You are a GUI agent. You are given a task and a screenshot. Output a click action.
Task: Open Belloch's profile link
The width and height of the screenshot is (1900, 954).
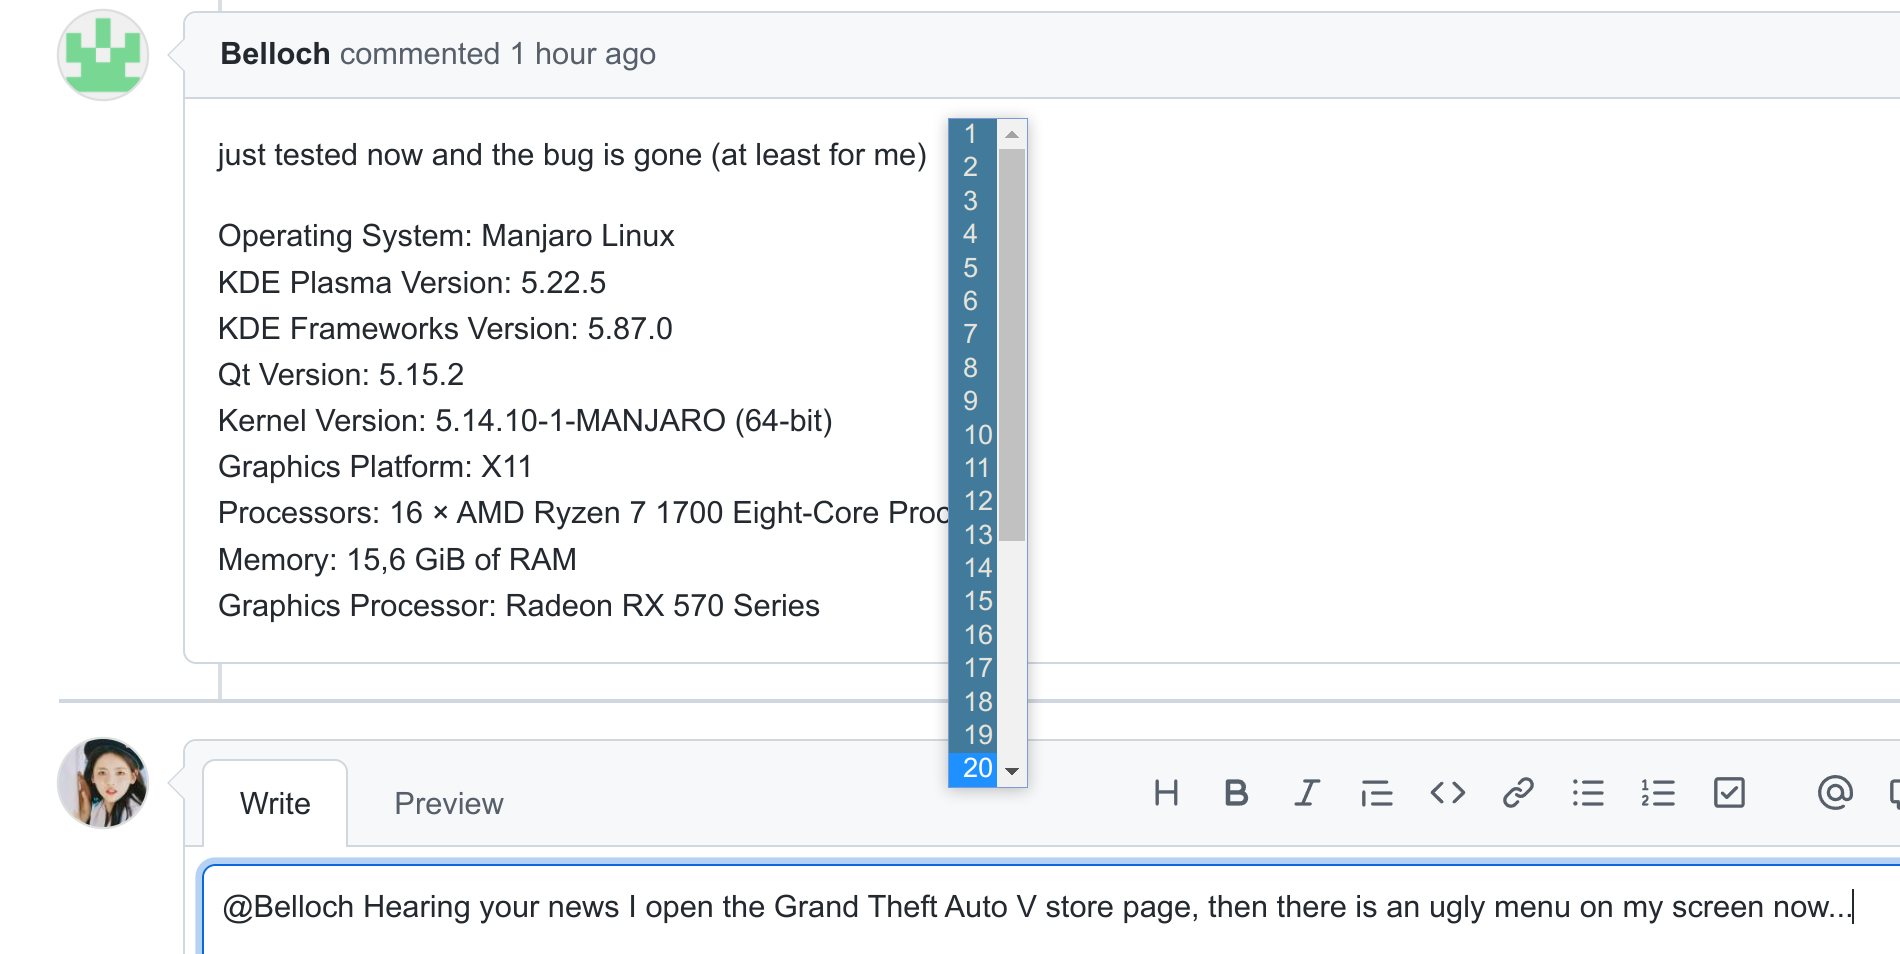coord(275,53)
